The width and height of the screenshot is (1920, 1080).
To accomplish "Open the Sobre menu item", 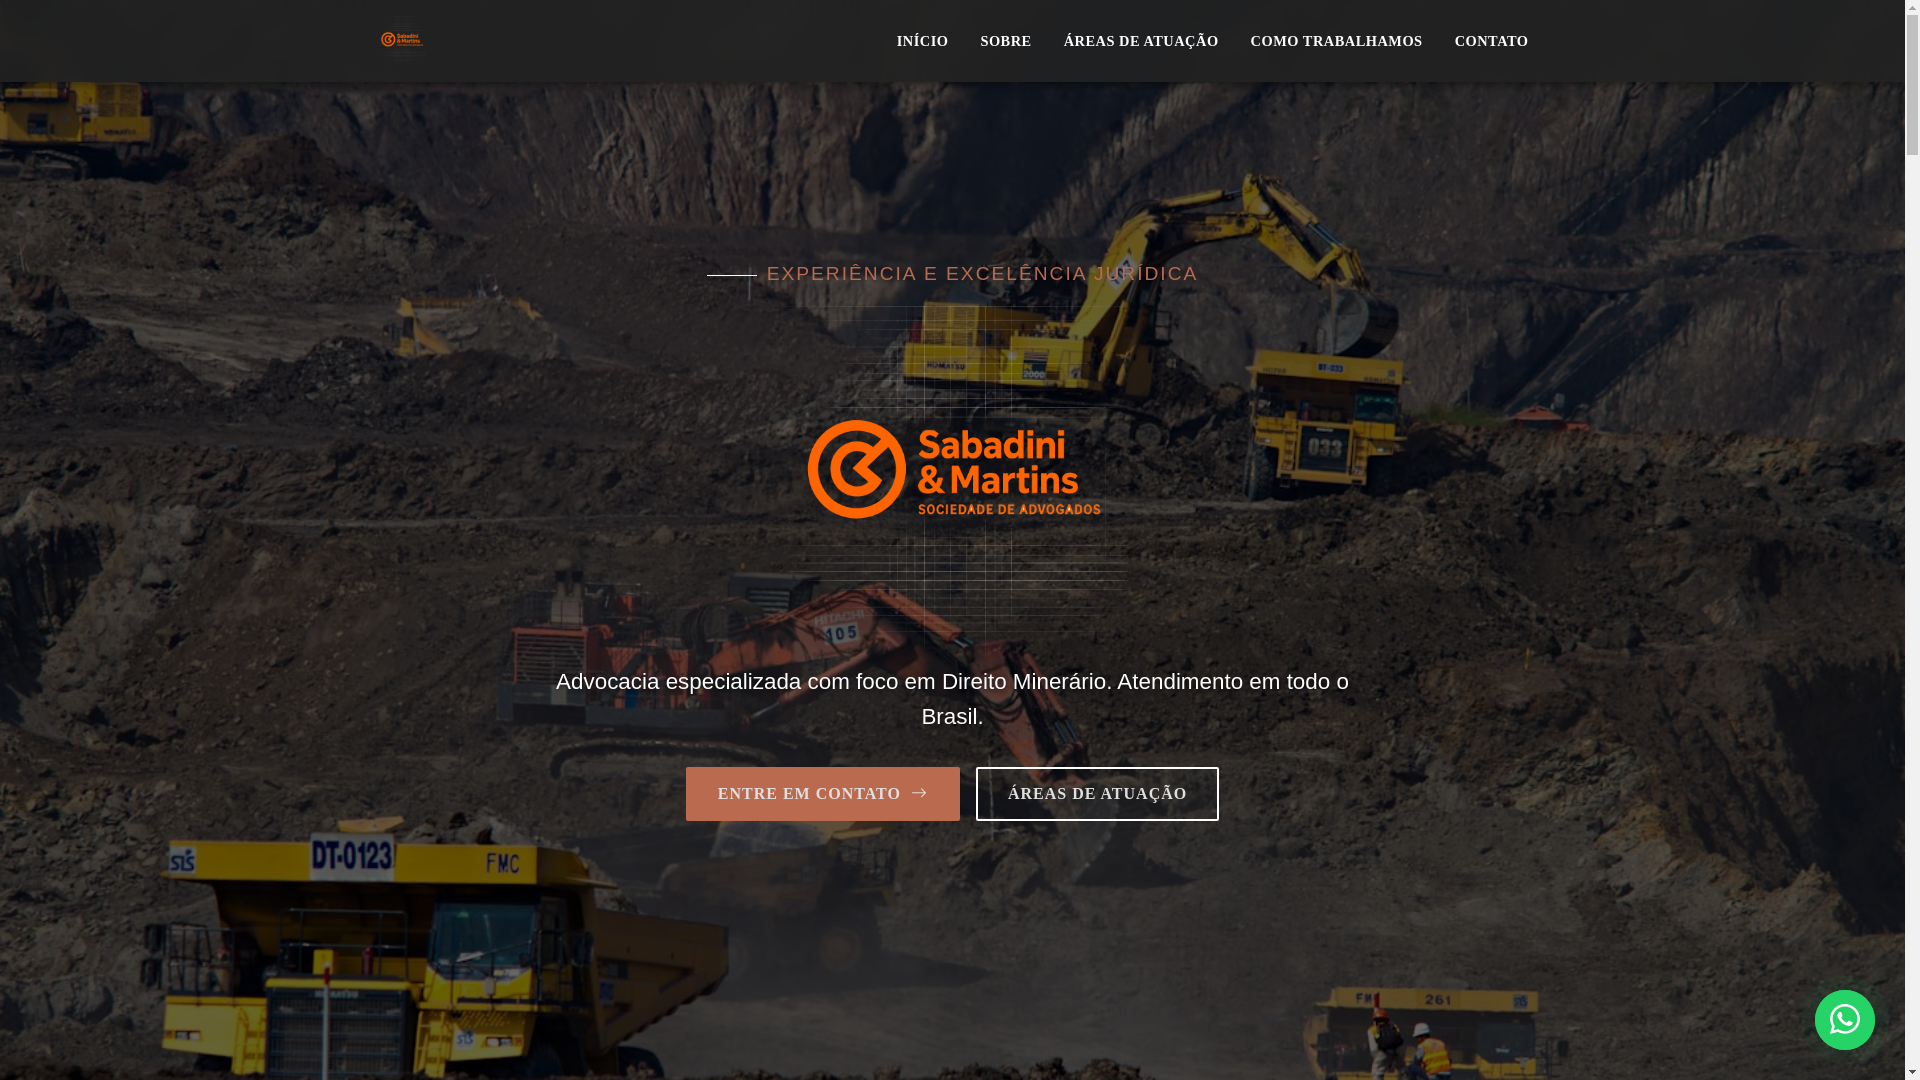I will point(1005,41).
